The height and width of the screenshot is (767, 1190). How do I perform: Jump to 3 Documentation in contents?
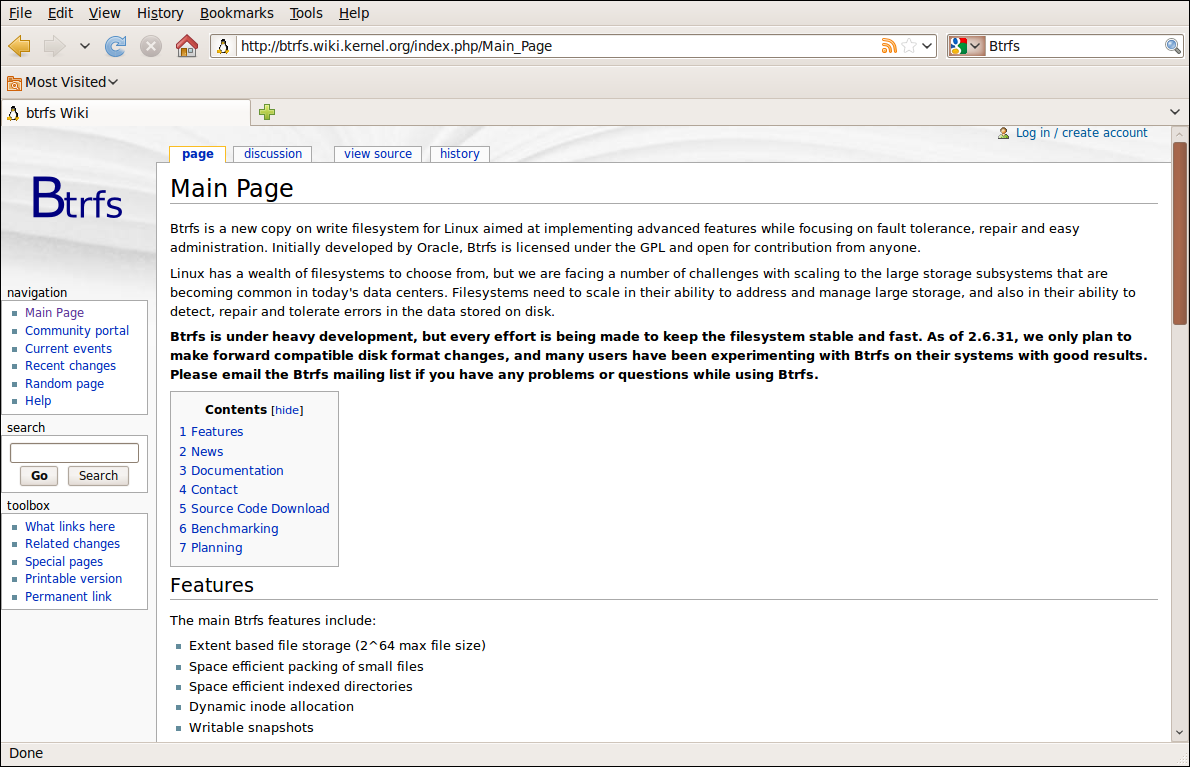tap(231, 470)
